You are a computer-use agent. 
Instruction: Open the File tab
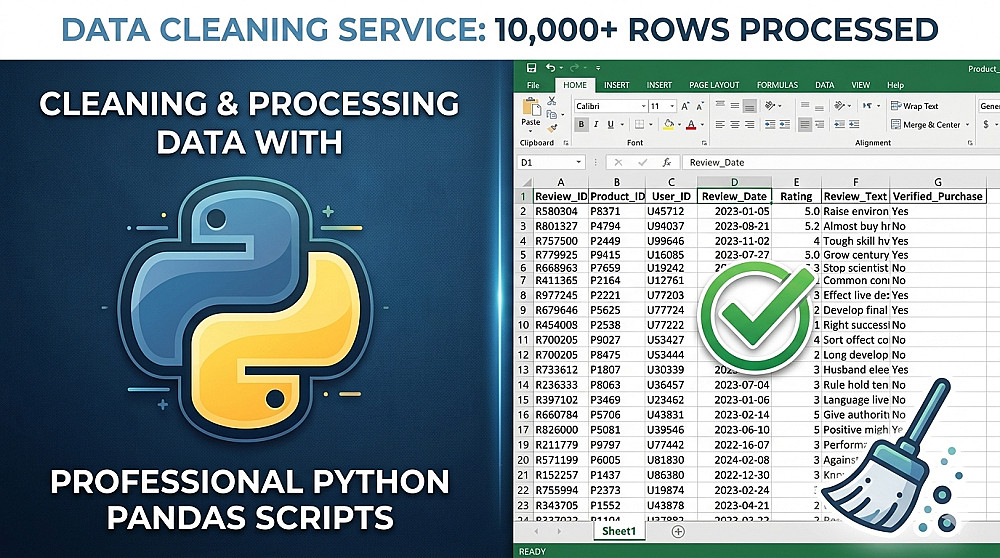533,85
